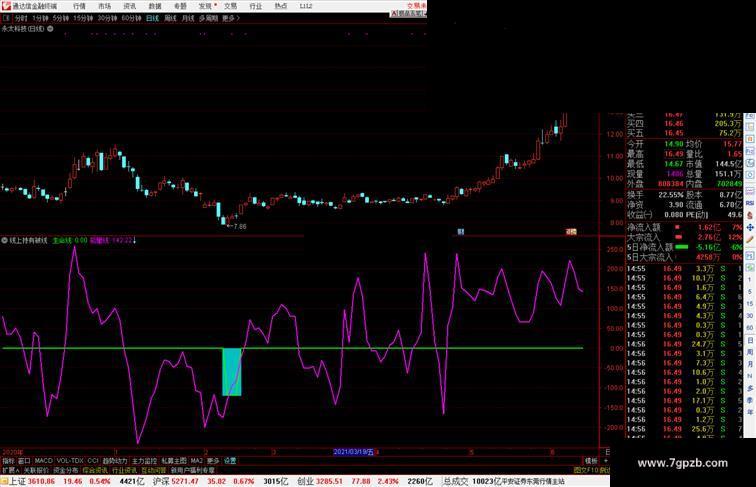Image resolution: width=756 pixels, height=487 pixels.
Task: Click the 2021/03/19 date marker
Action: tap(353, 452)
